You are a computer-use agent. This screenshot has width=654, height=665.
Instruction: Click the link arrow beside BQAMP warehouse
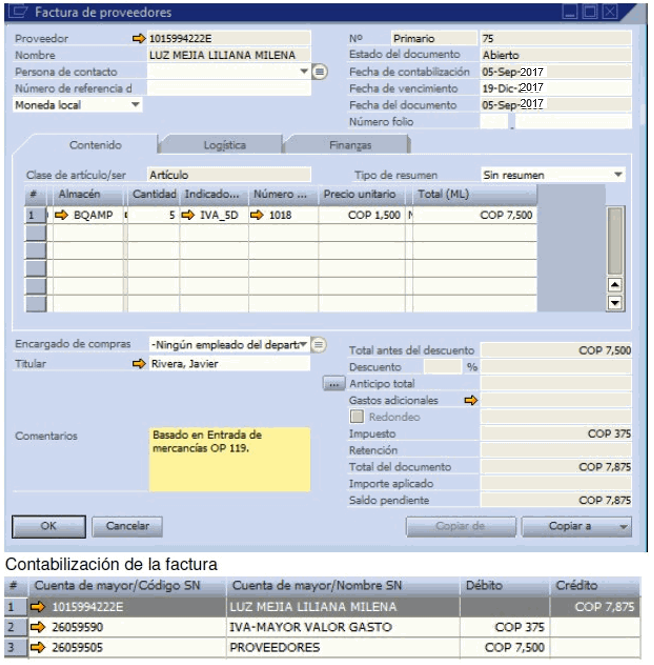[x=61, y=215]
